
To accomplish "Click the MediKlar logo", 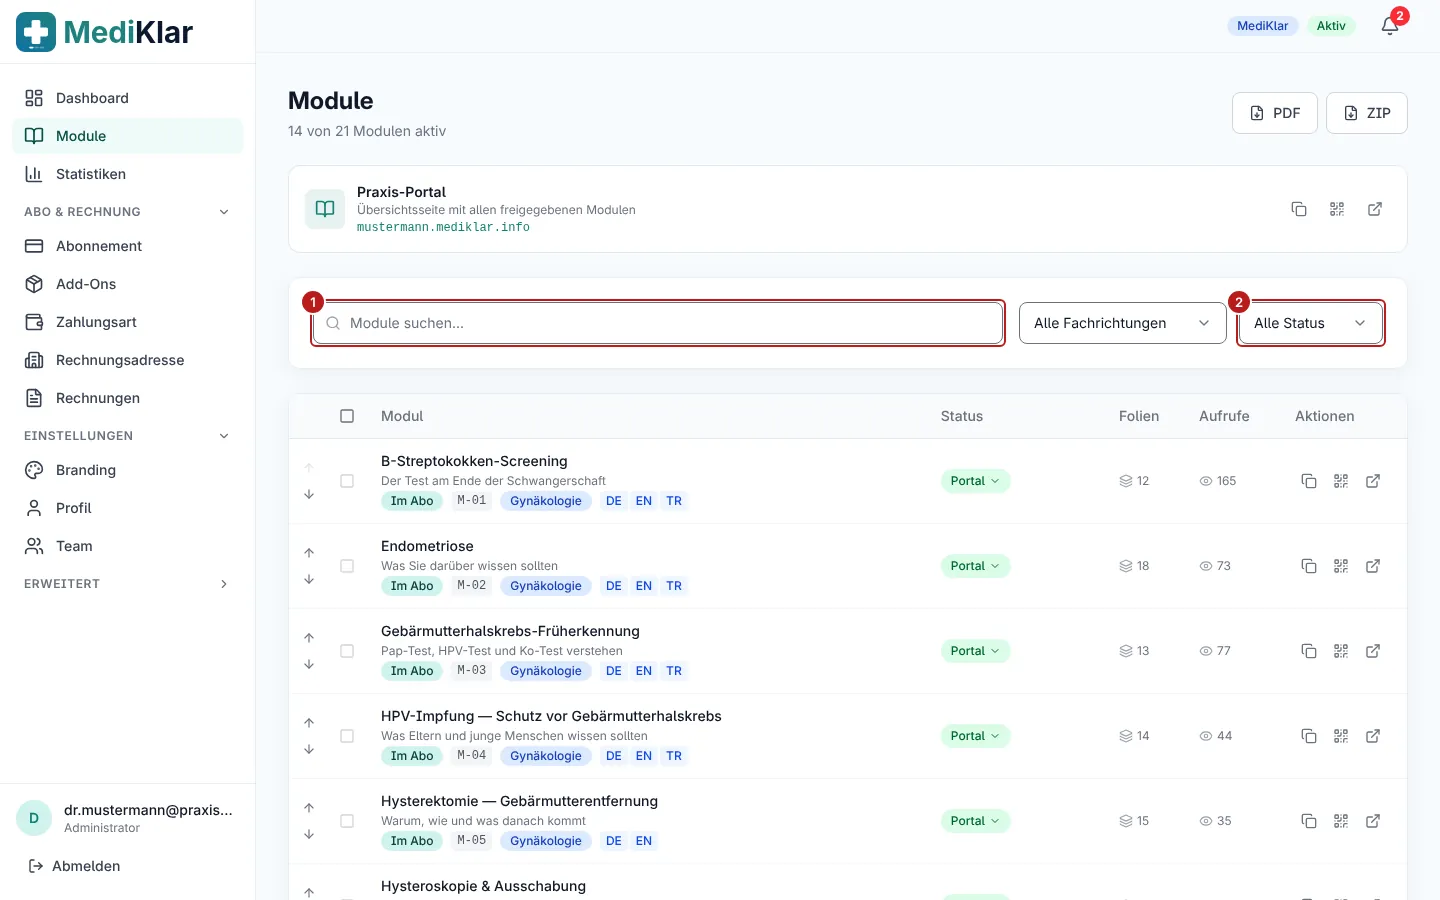I will point(105,32).
